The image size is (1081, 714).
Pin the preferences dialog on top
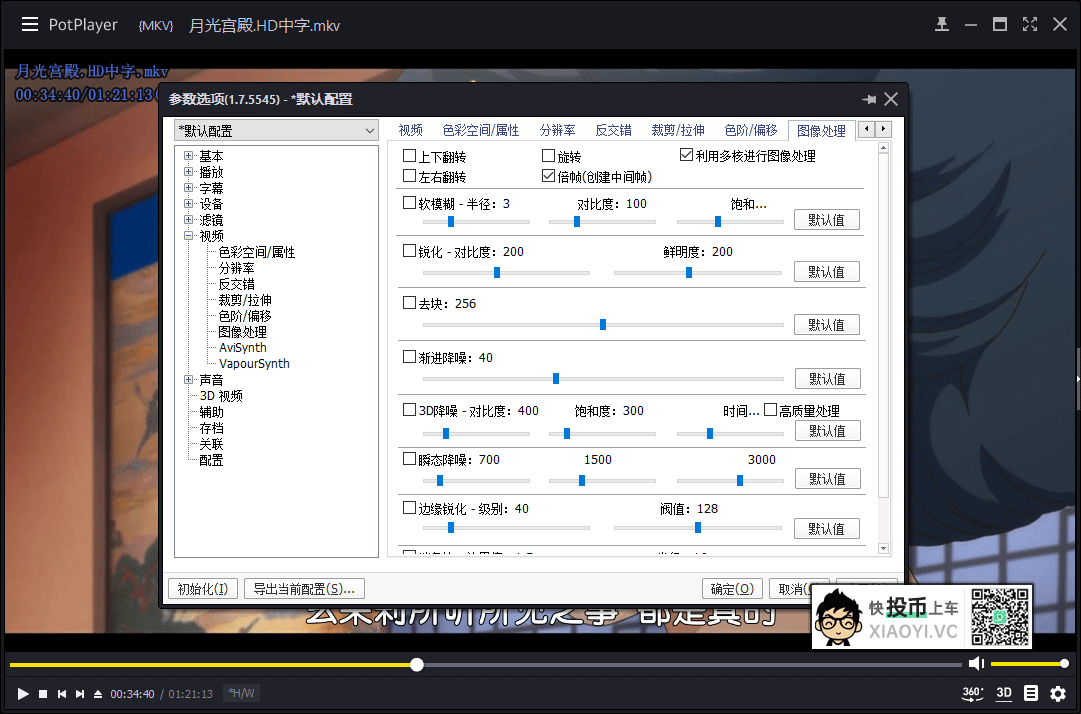click(868, 99)
